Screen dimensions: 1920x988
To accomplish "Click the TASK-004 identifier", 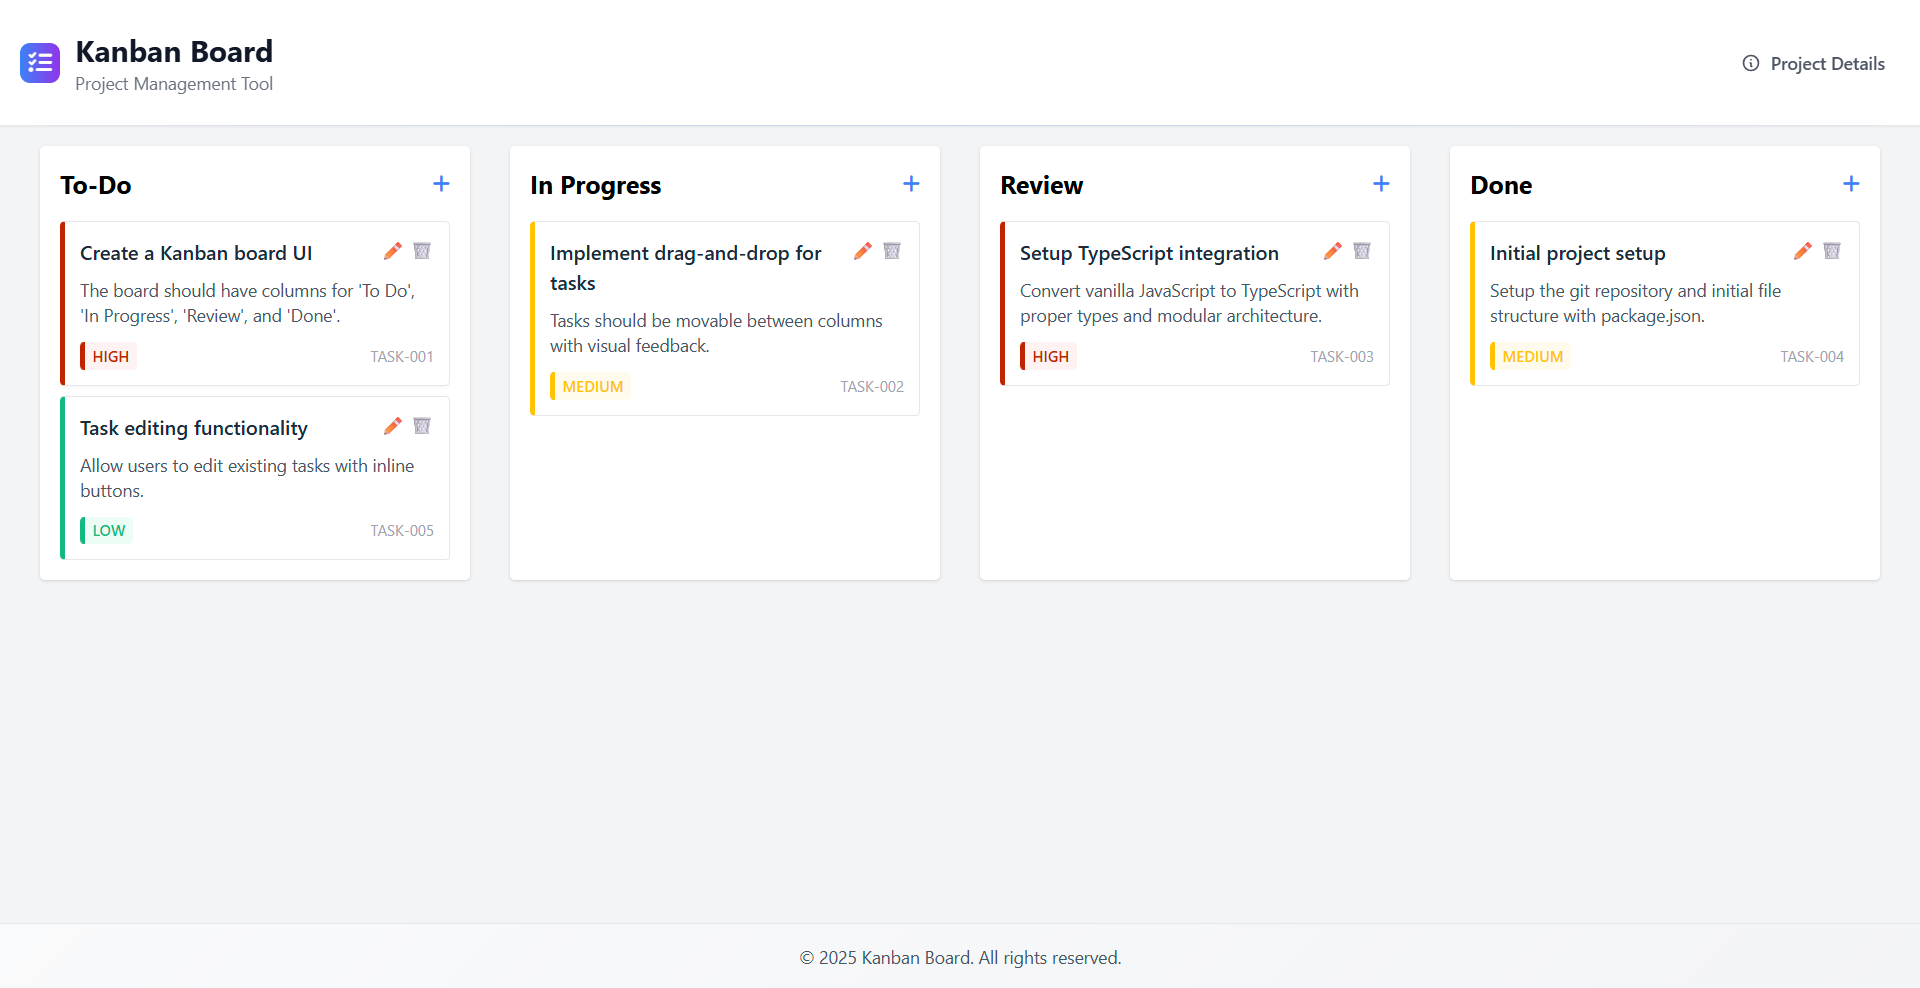I will click(x=1812, y=357).
